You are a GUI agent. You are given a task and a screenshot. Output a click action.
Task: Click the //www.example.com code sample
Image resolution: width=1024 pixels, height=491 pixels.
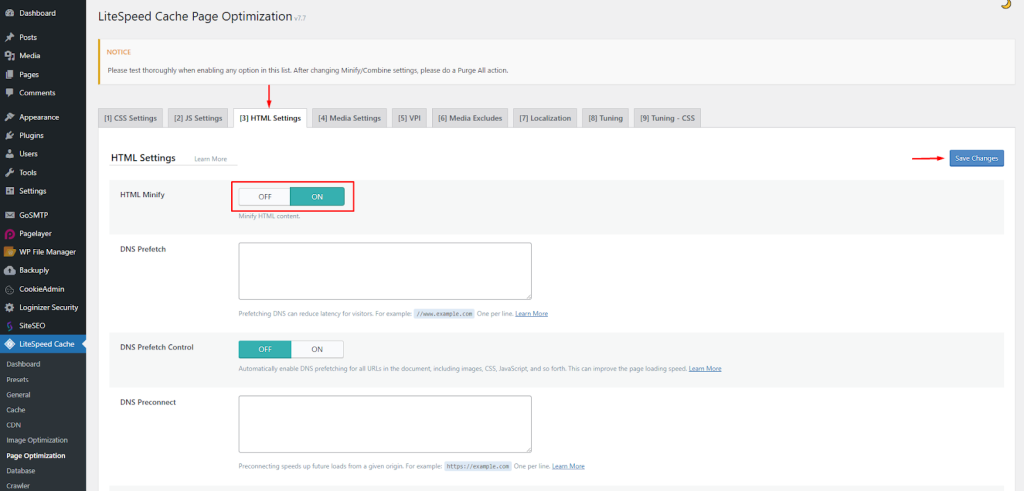[443, 314]
